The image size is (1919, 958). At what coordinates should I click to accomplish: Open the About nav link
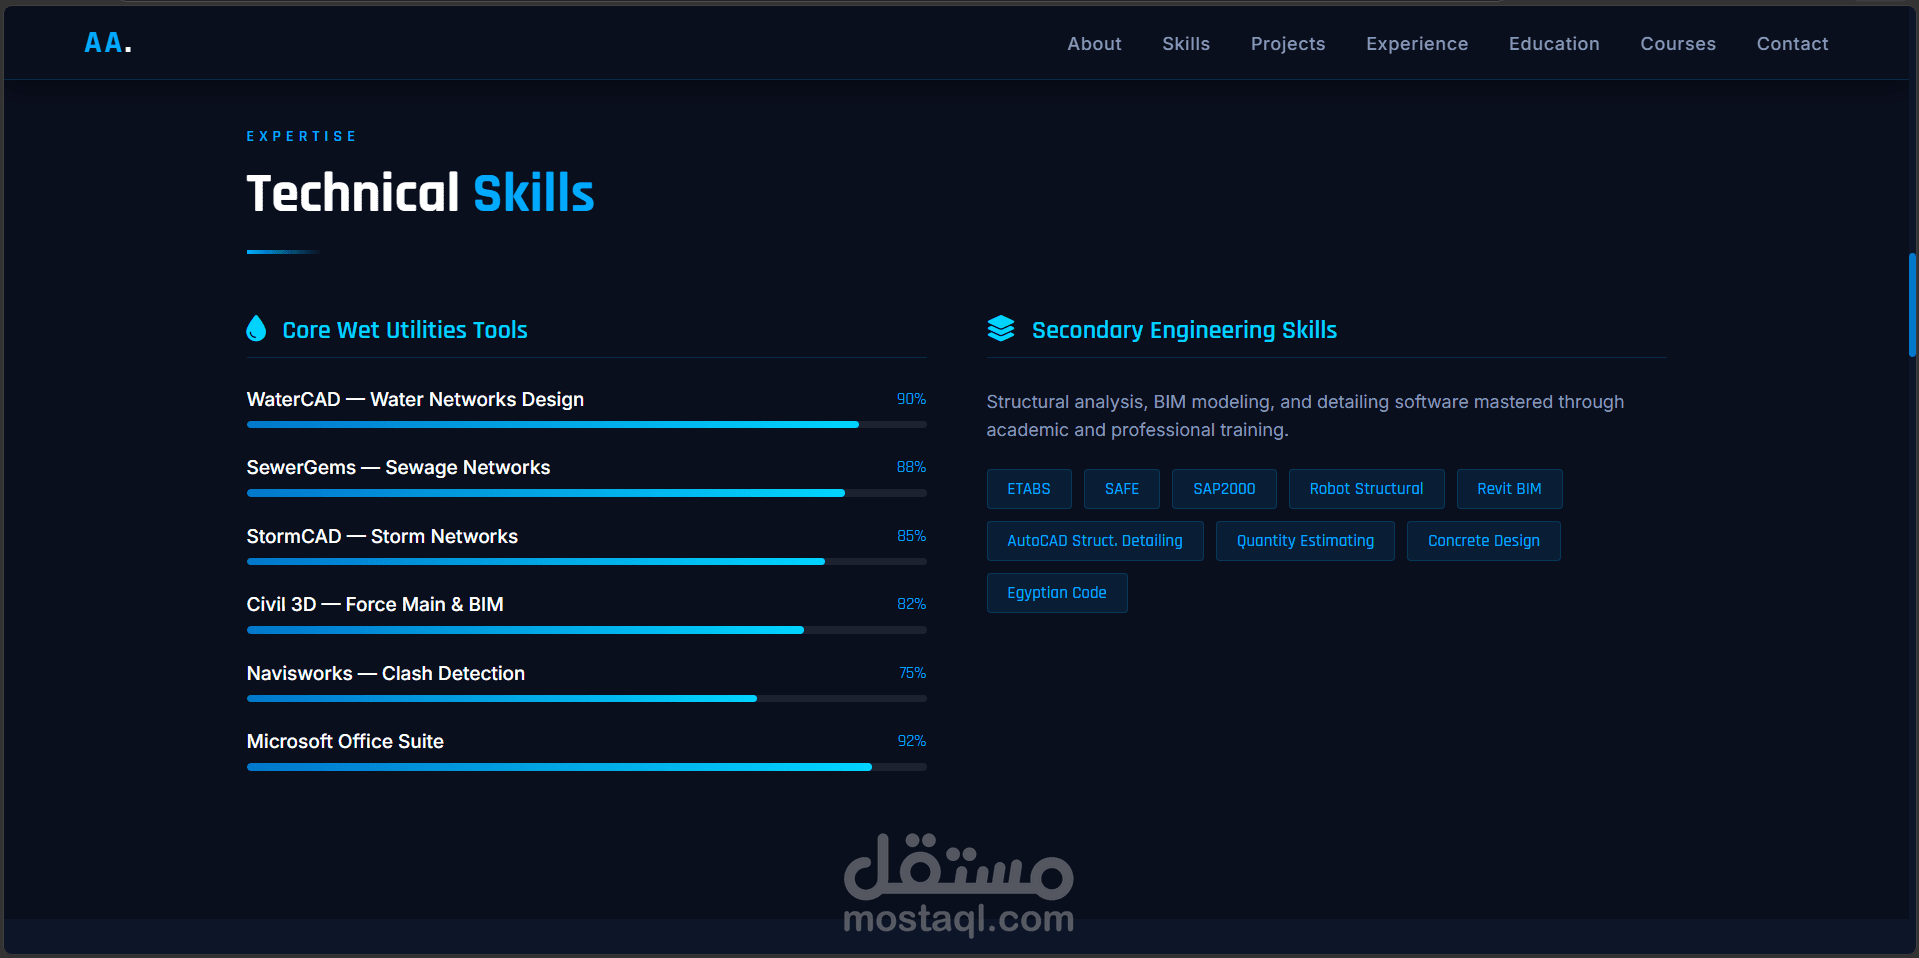tap(1094, 44)
